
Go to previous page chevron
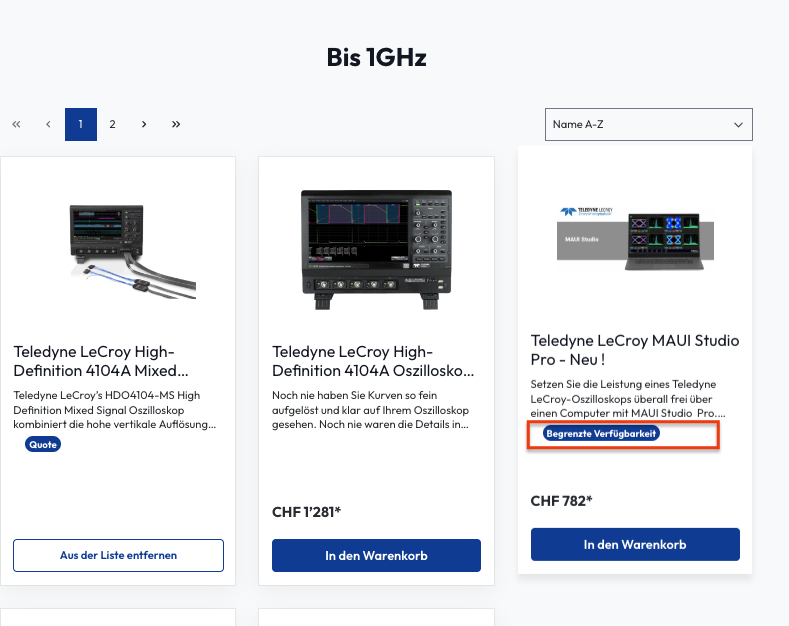(x=48, y=124)
